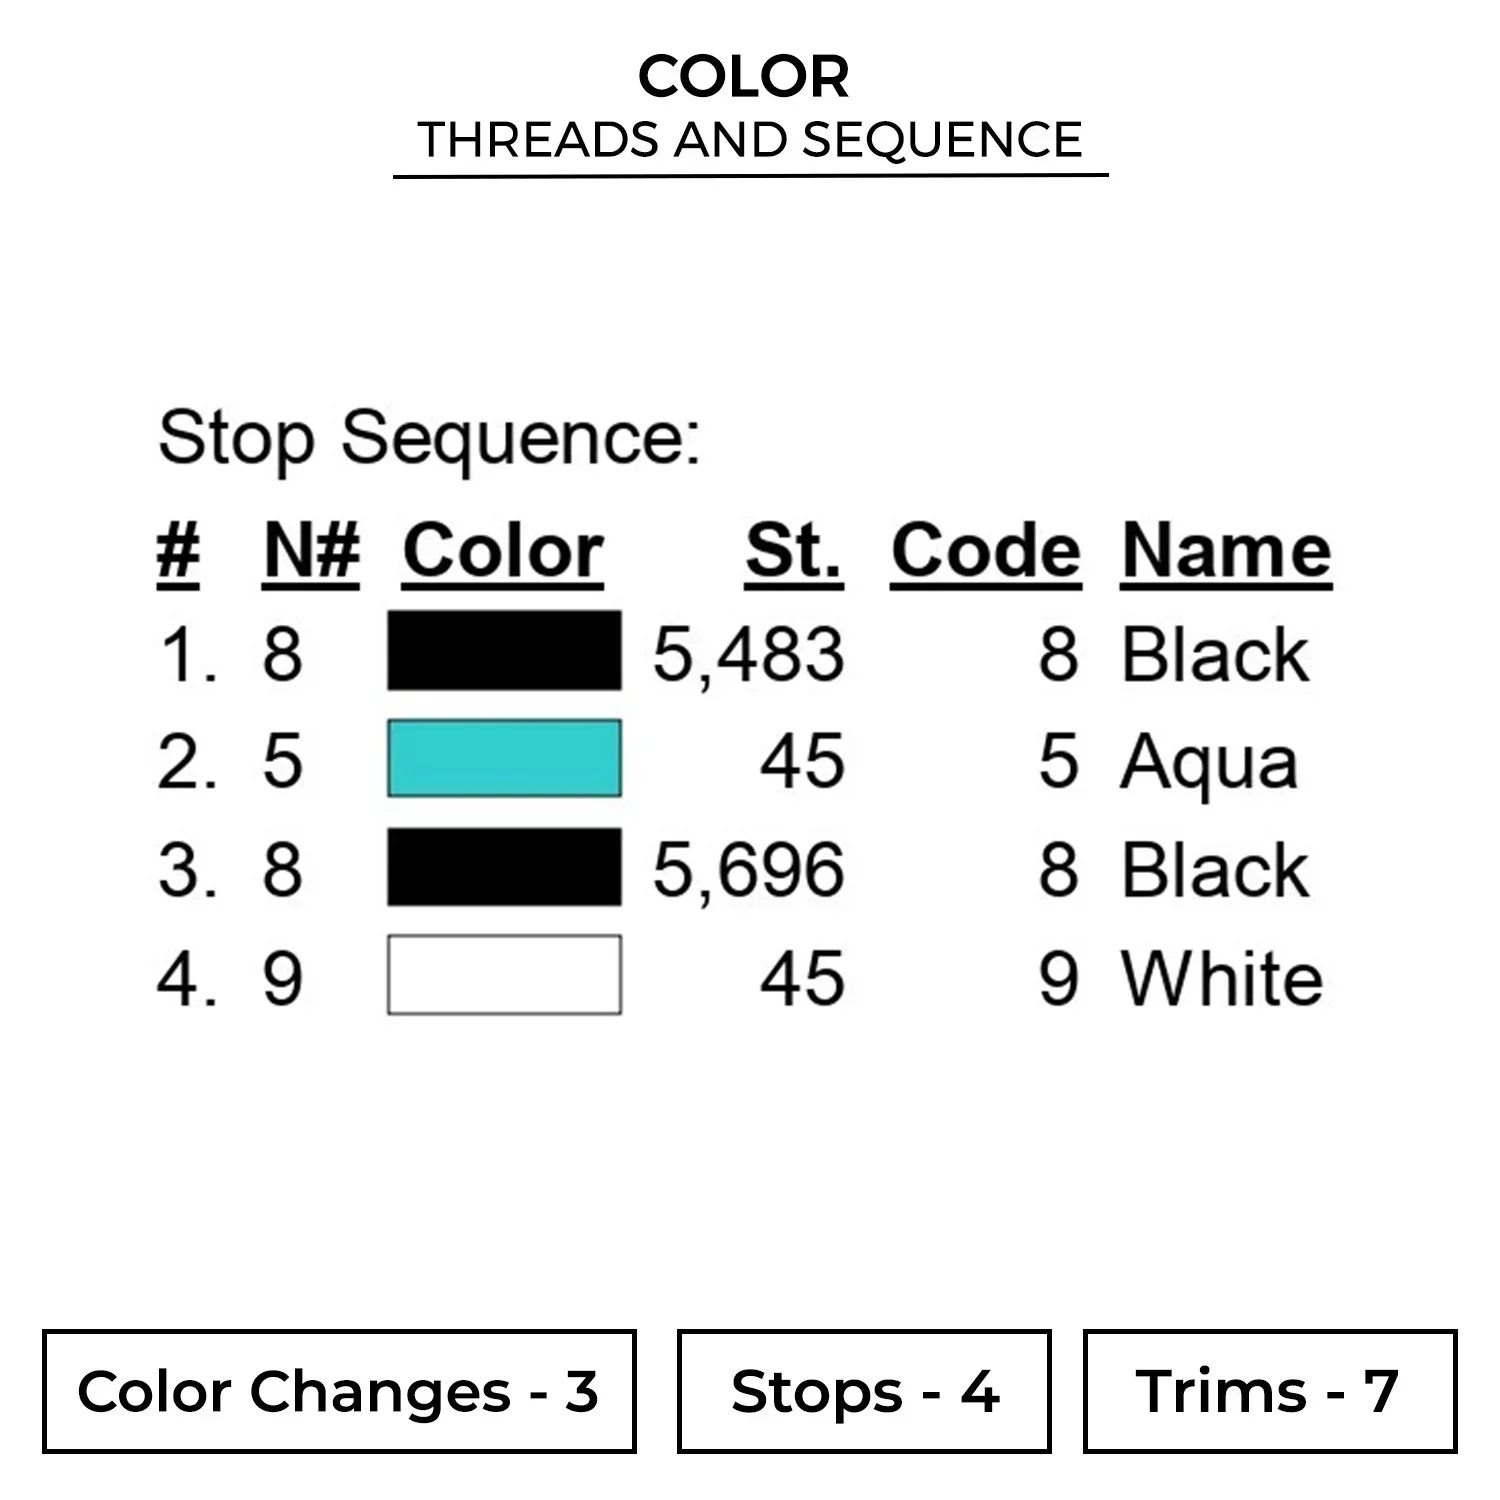Click the second black swatch in row 3
The image size is (1500, 1500).
coord(504,867)
